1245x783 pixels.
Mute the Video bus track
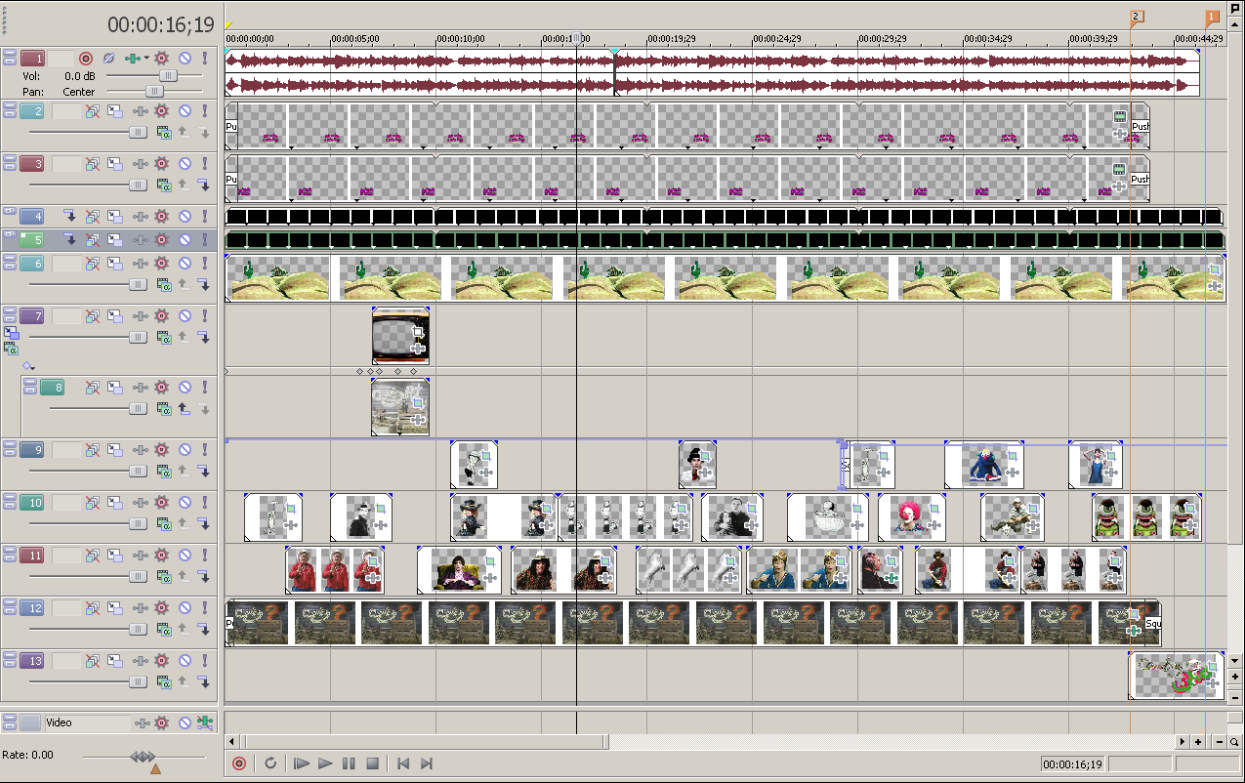point(185,722)
